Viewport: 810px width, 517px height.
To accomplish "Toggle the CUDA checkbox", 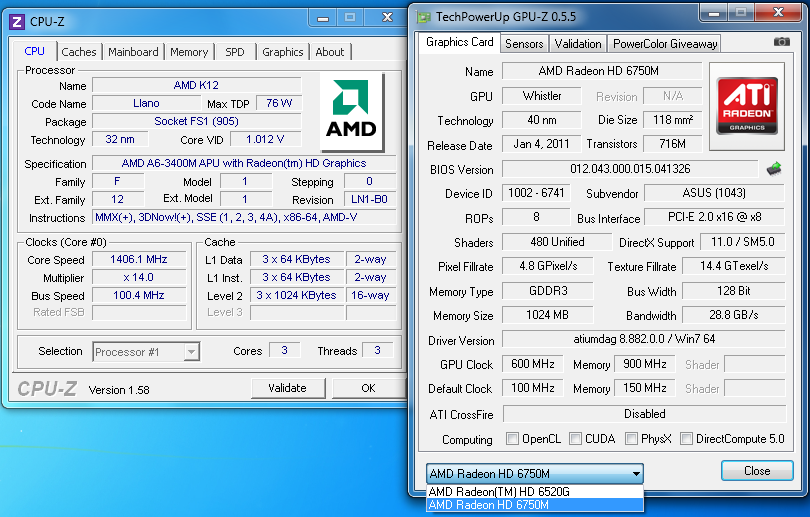I will (x=575, y=438).
